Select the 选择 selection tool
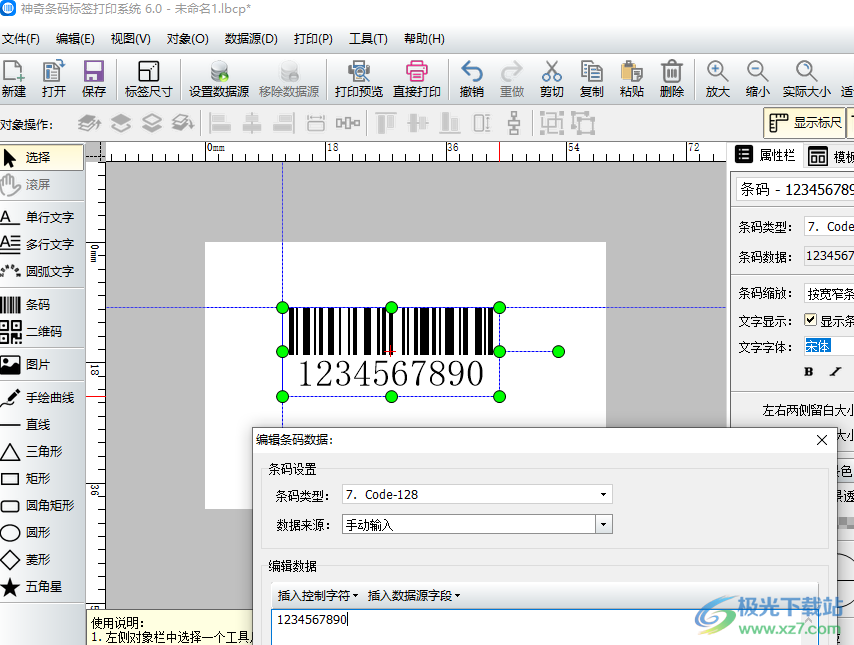This screenshot has width=854, height=645. (x=42, y=157)
